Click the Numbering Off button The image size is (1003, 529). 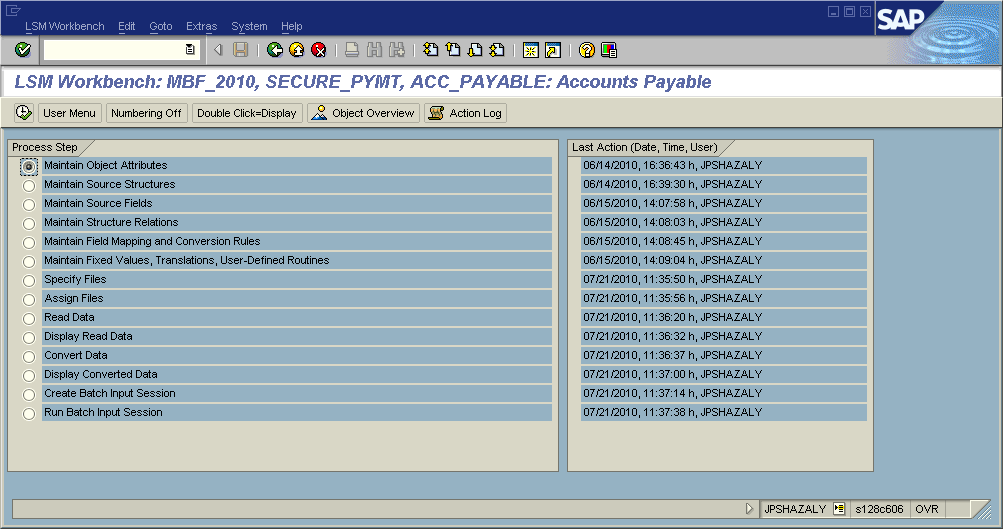coord(146,113)
